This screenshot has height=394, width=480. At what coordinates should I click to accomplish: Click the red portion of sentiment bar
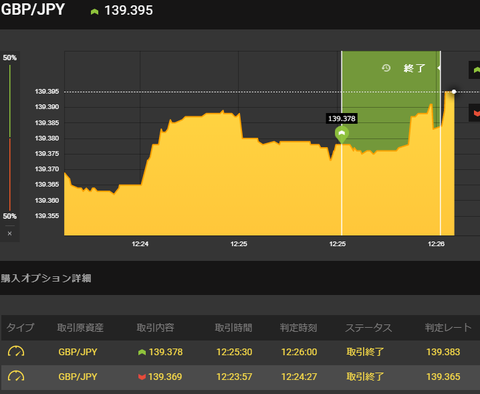[x=10, y=174]
